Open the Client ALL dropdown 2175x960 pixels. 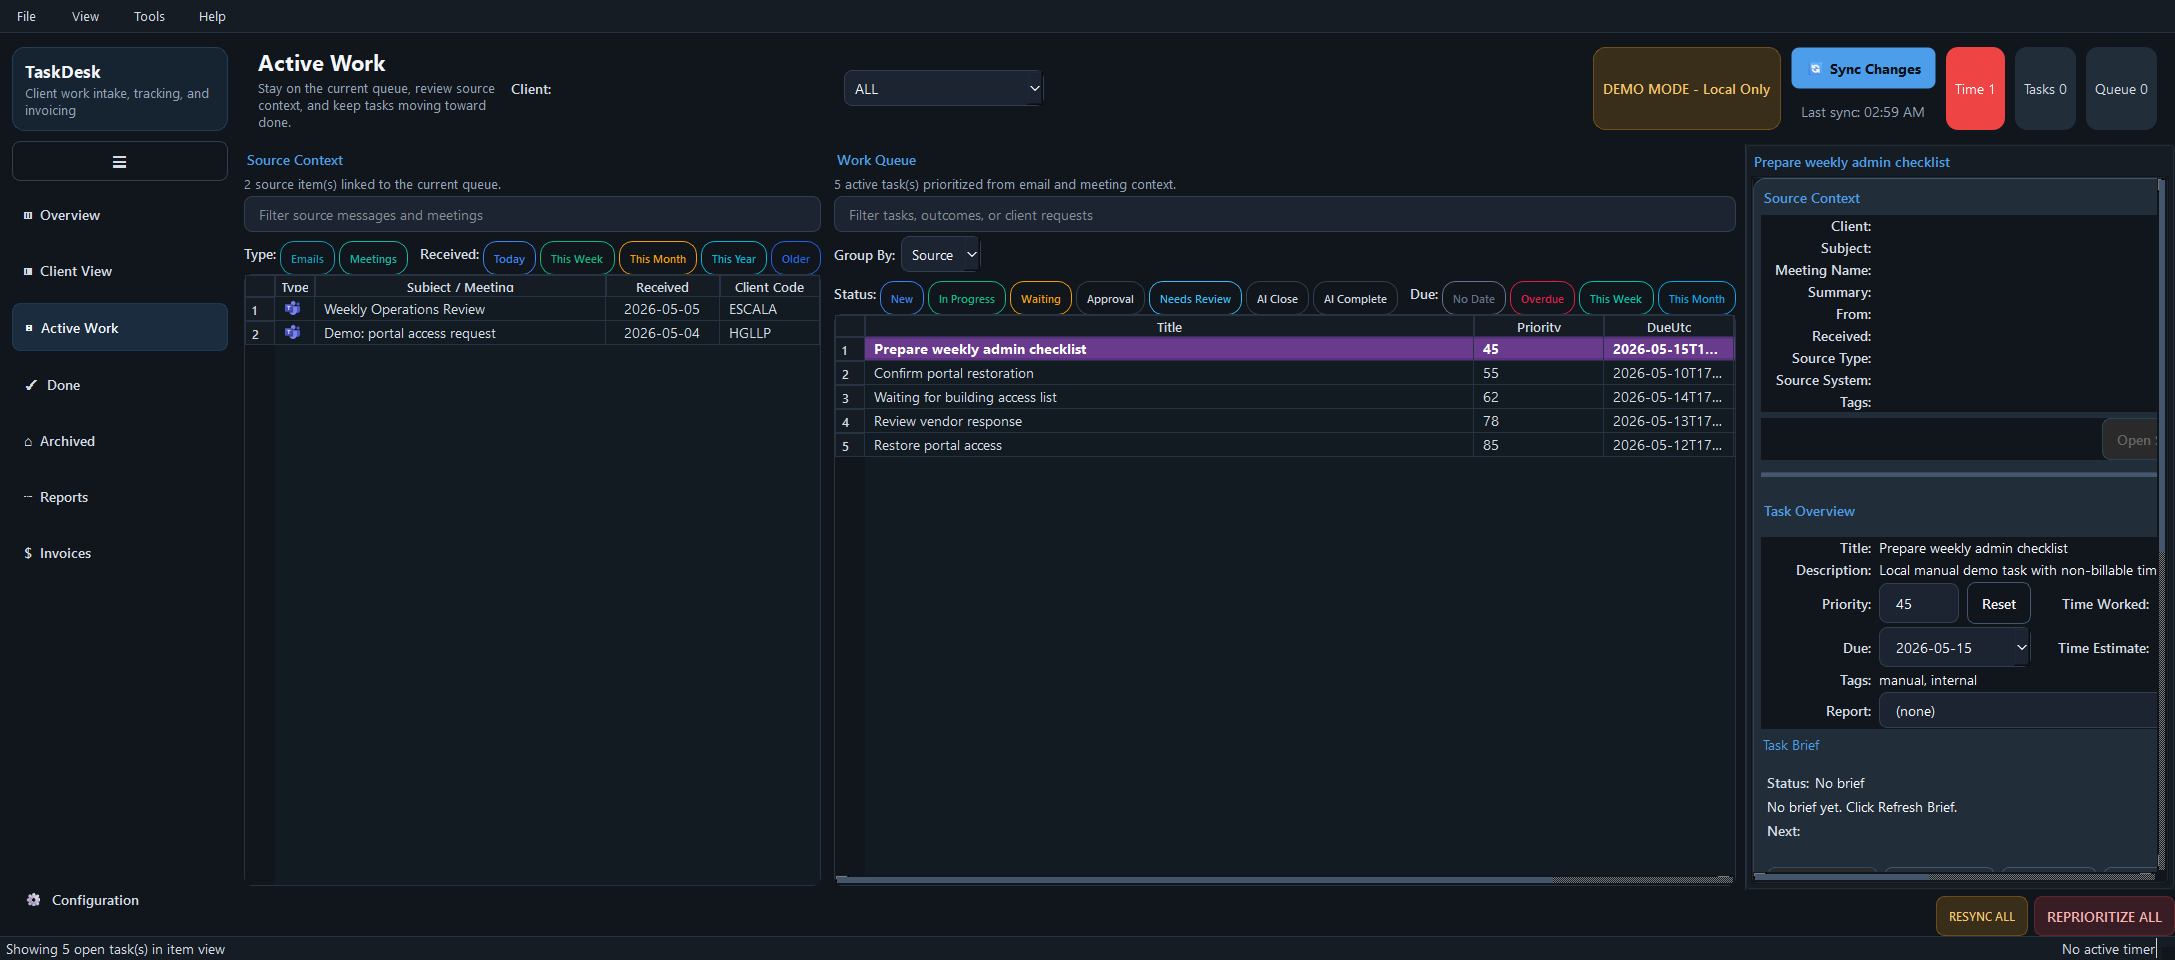(x=943, y=89)
